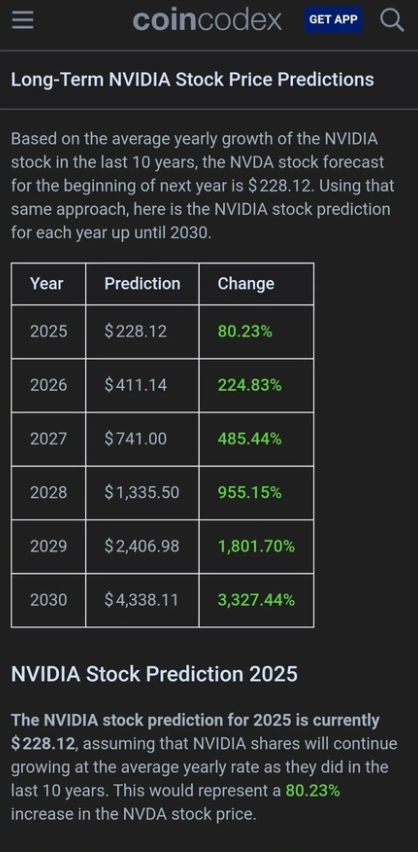Open the hamburger menu icon
Screen dimensions: 418x852
(x=22, y=21)
